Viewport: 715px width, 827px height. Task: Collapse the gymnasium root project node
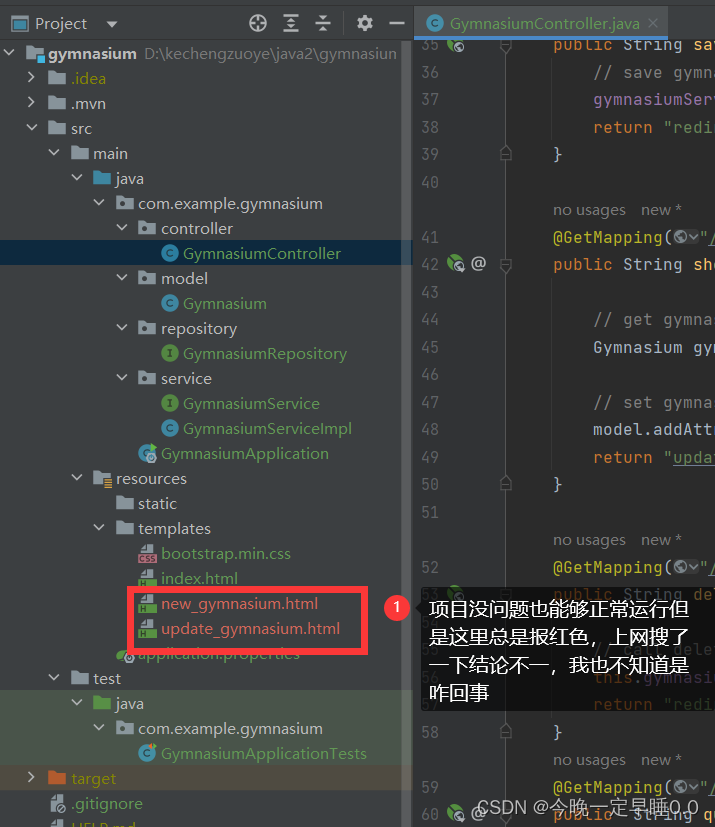[x=9, y=53]
